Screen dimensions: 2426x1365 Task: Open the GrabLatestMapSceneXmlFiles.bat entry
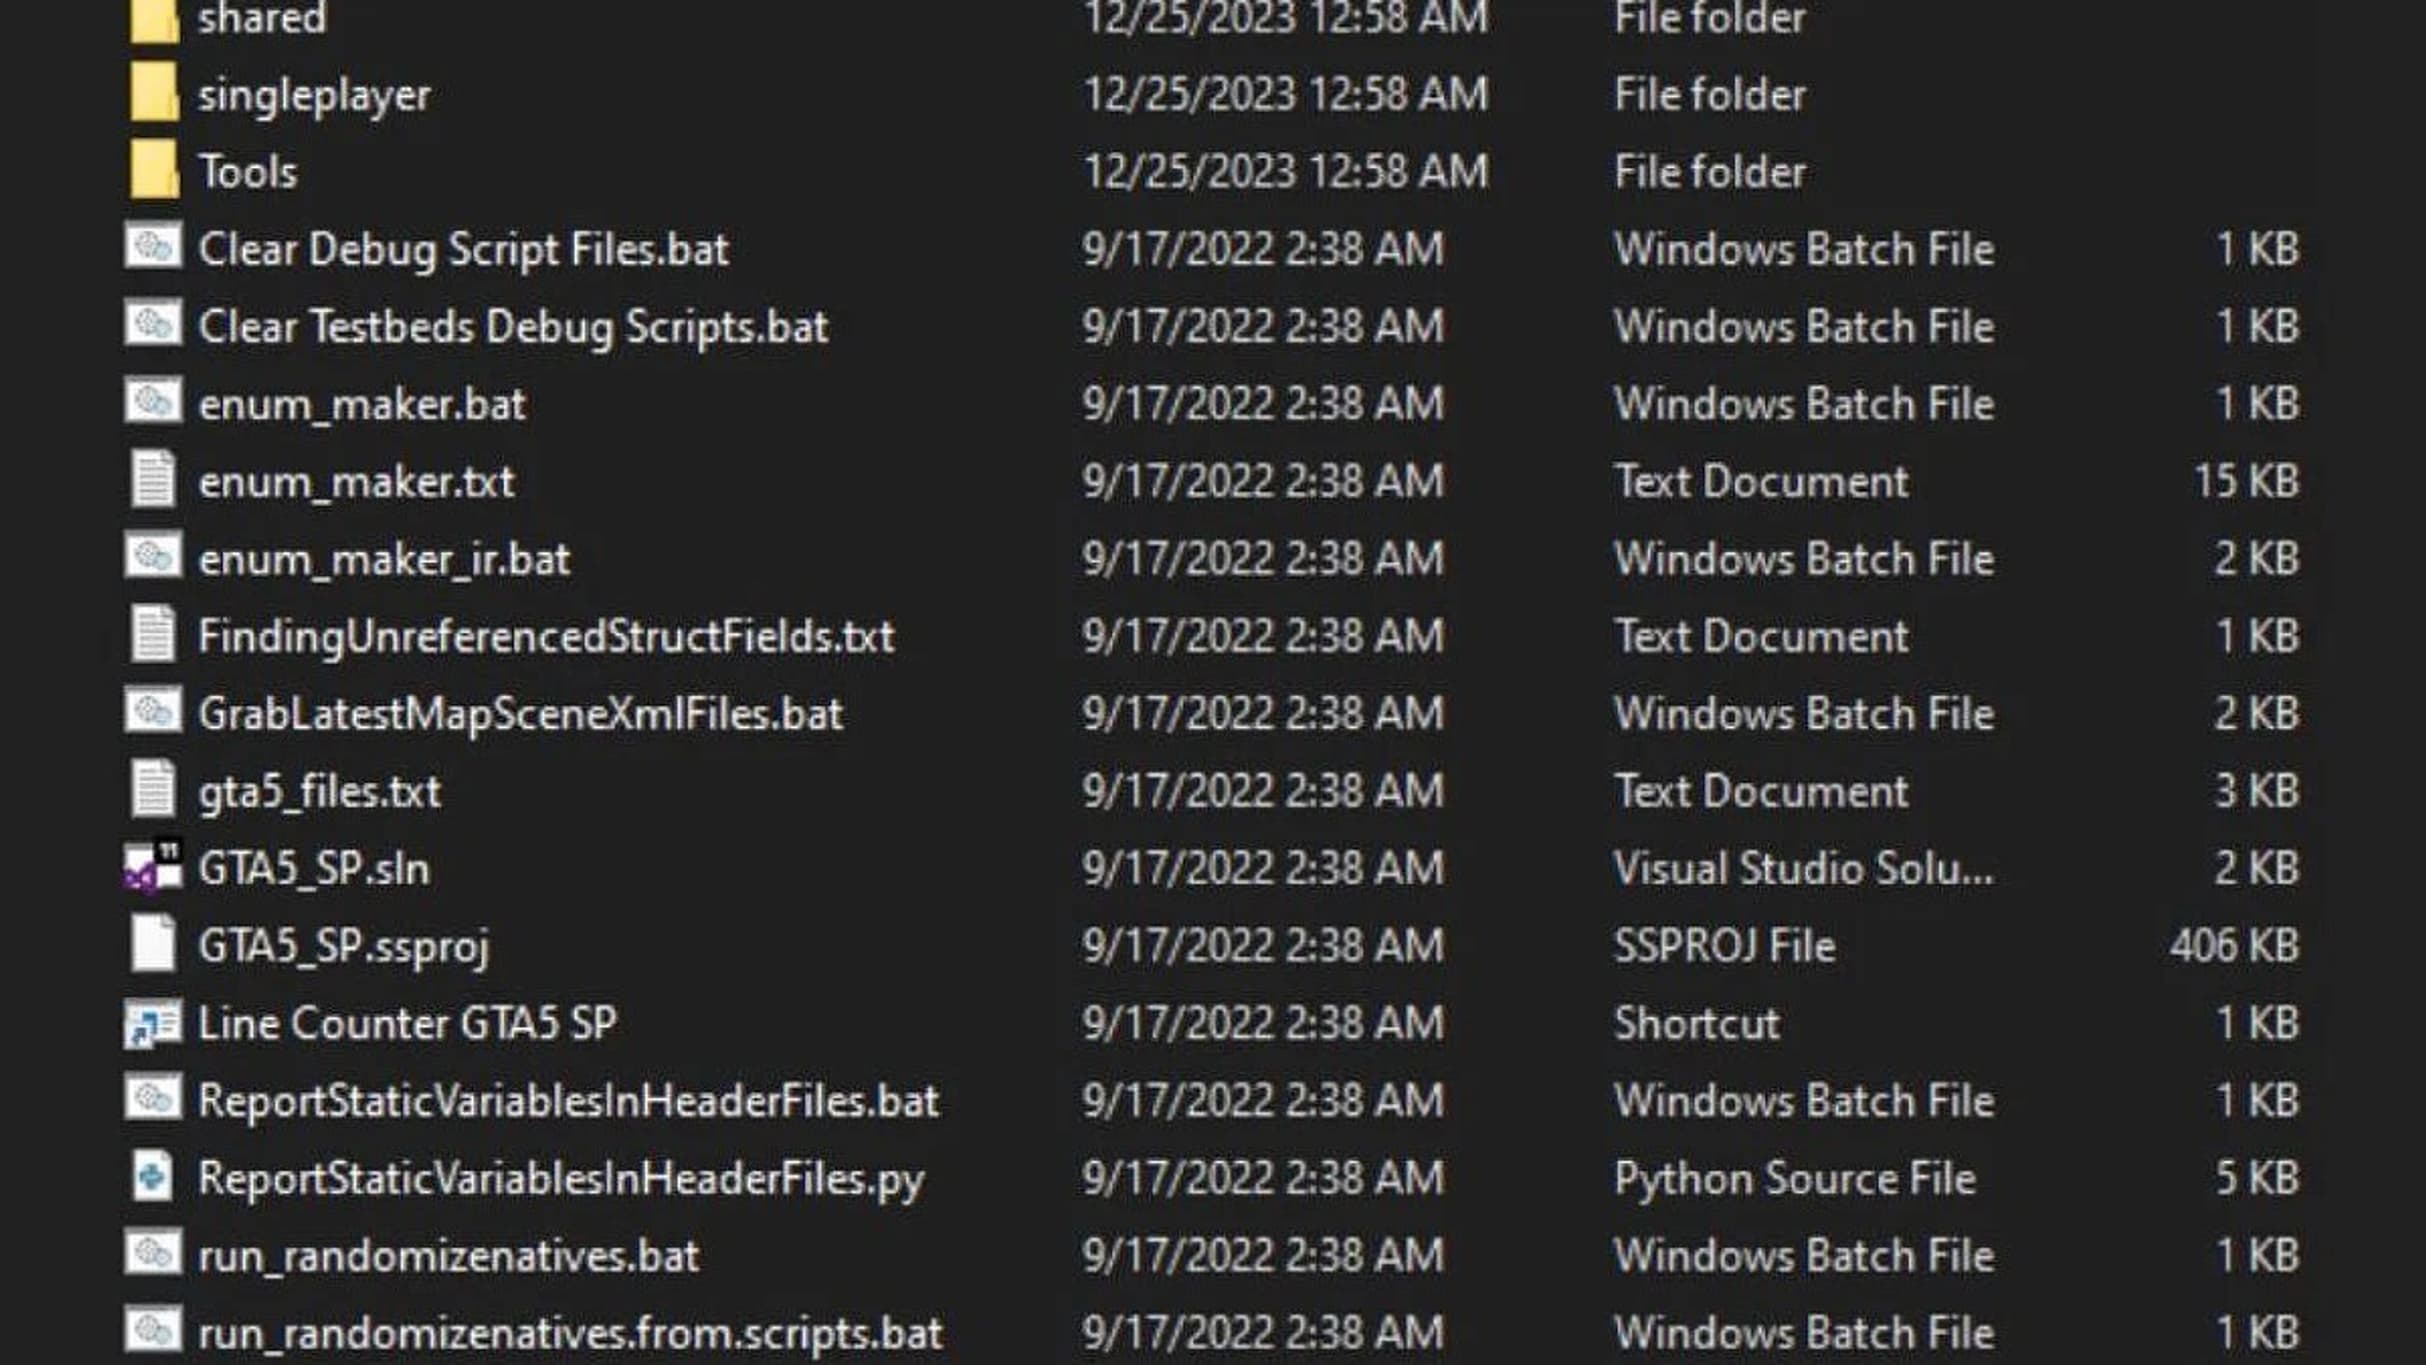518,713
